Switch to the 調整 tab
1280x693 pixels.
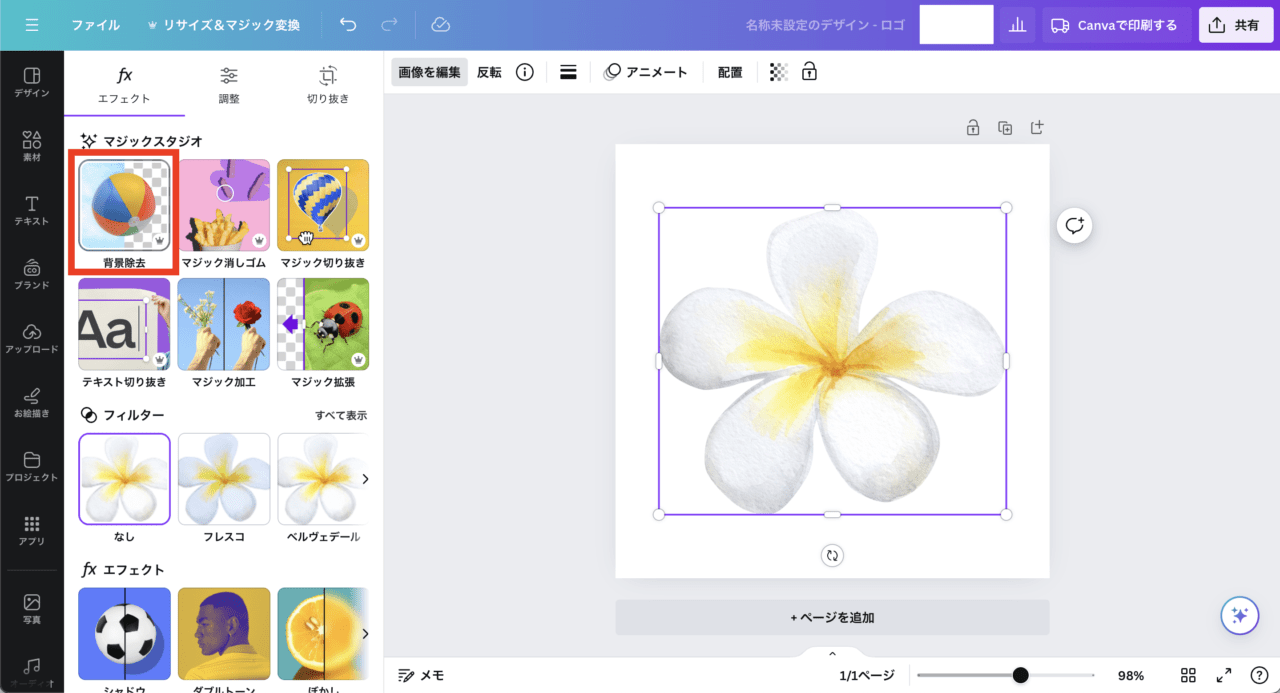pos(229,85)
